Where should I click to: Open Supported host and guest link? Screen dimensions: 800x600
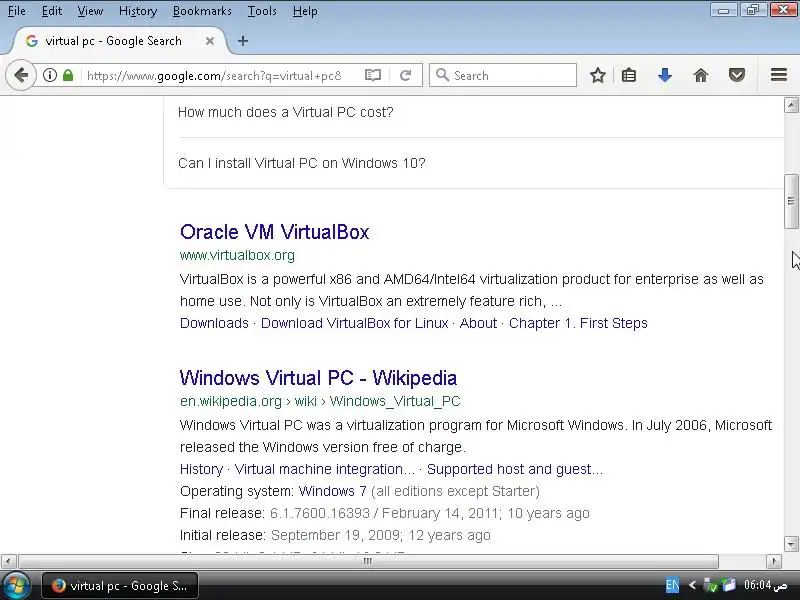[x=515, y=469]
